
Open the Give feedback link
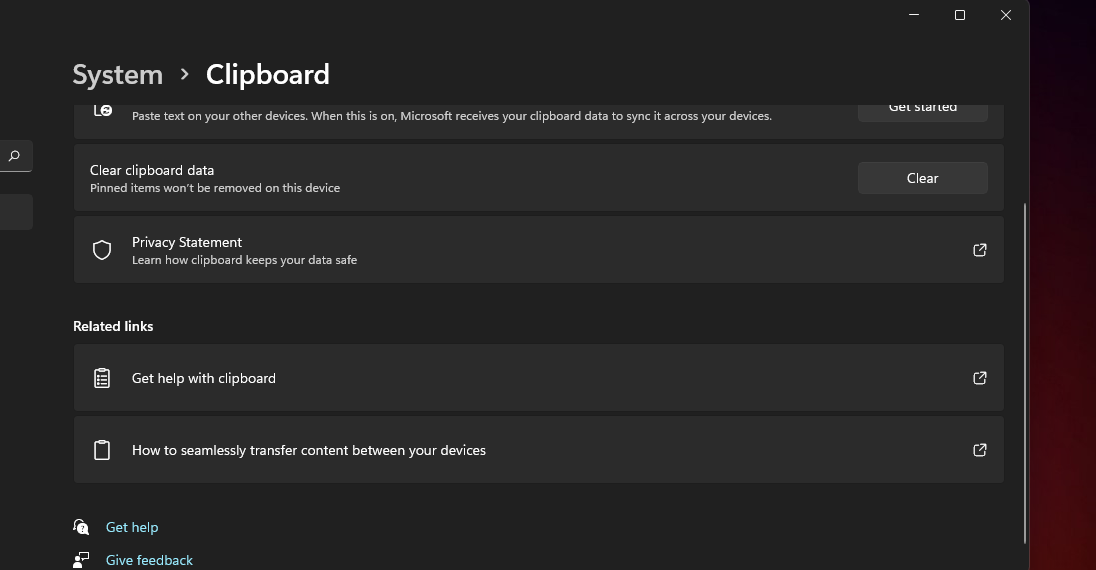(149, 560)
